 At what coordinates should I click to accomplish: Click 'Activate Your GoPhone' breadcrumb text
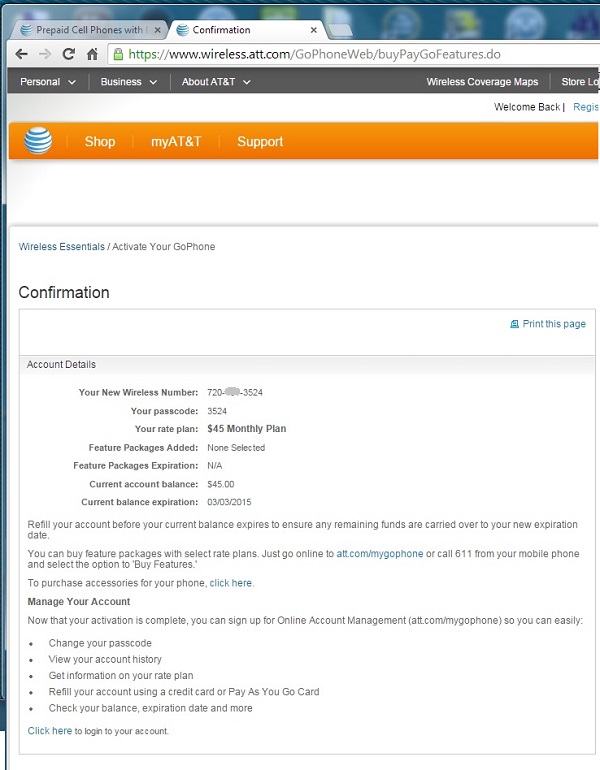click(x=164, y=247)
